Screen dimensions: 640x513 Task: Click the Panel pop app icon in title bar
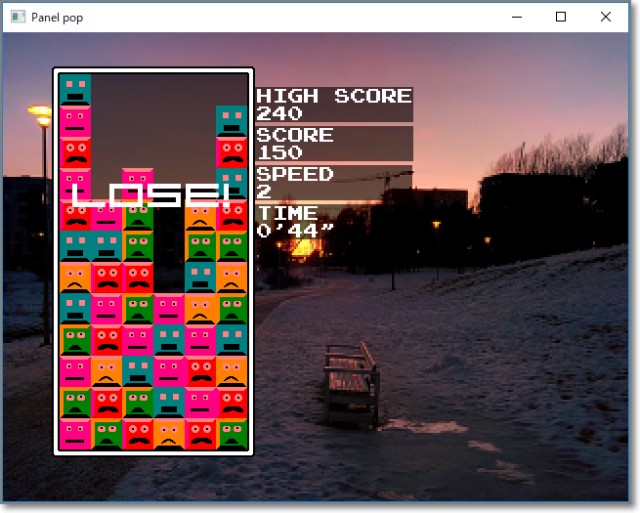pyautogui.click(x=16, y=17)
